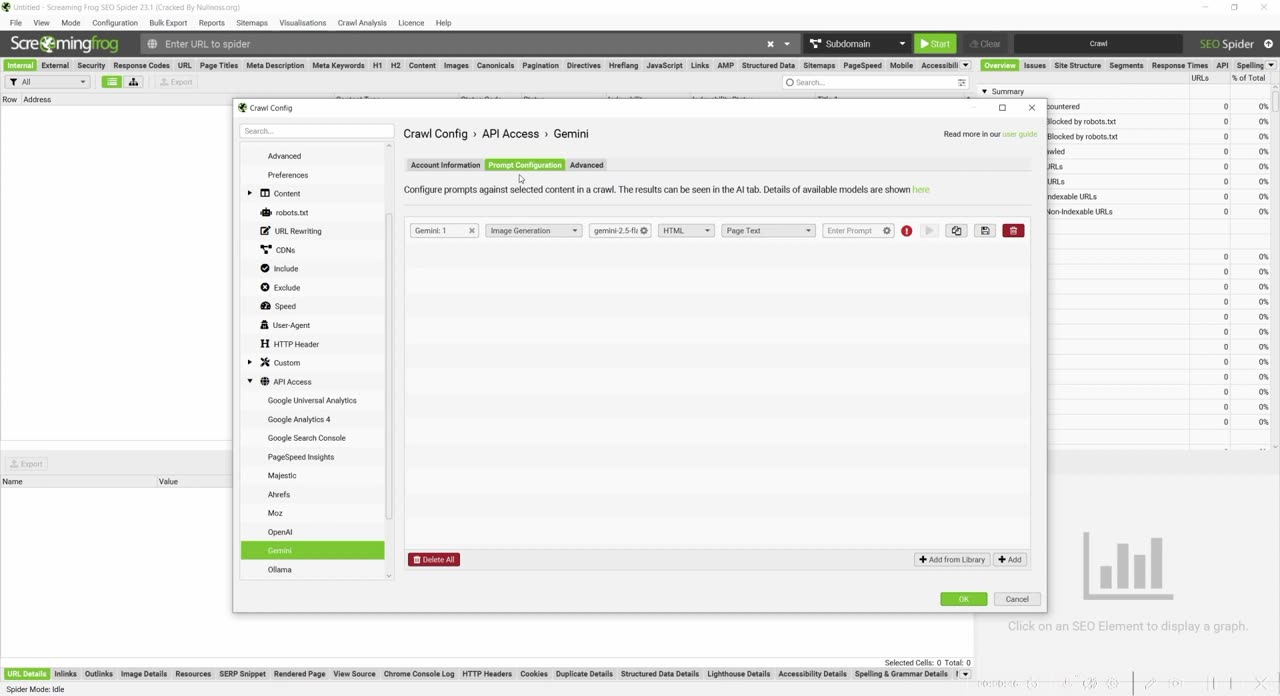Switch to list view in main window

click(x=112, y=82)
